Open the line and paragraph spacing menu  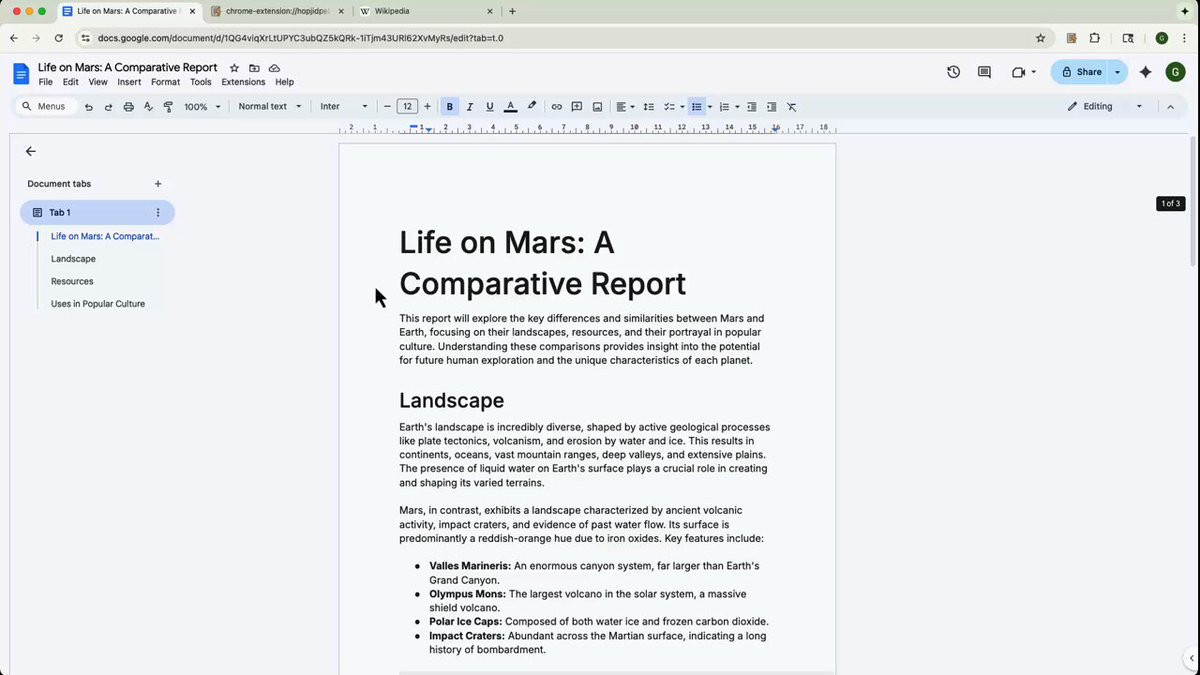point(648,107)
